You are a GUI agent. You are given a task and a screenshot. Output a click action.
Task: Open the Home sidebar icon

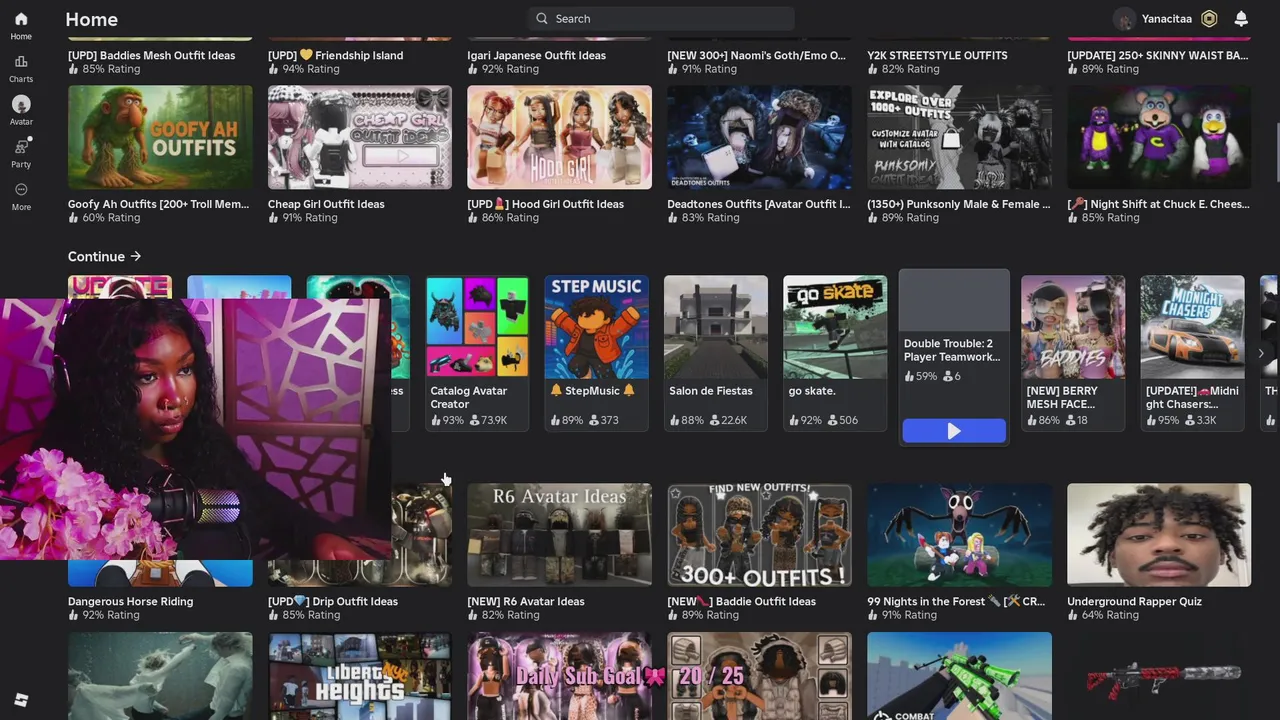click(21, 19)
